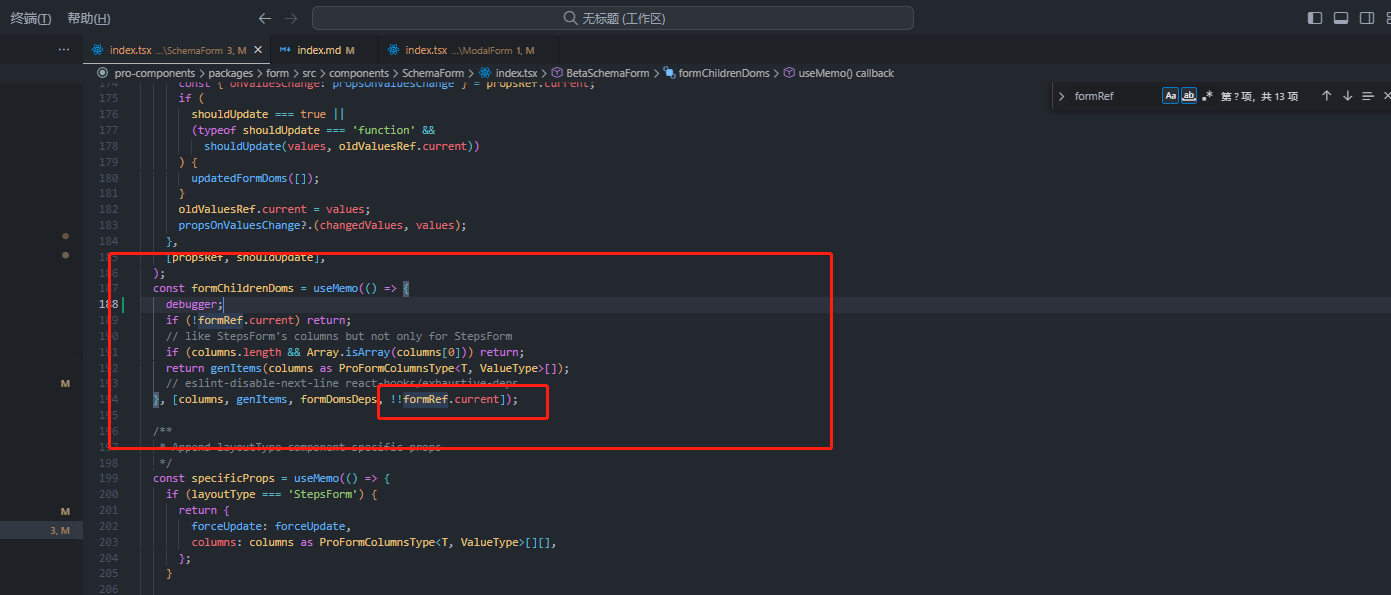Open the more editor actions menu (...)
The width and height of the screenshot is (1391, 595).
click(x=64, y=47)
